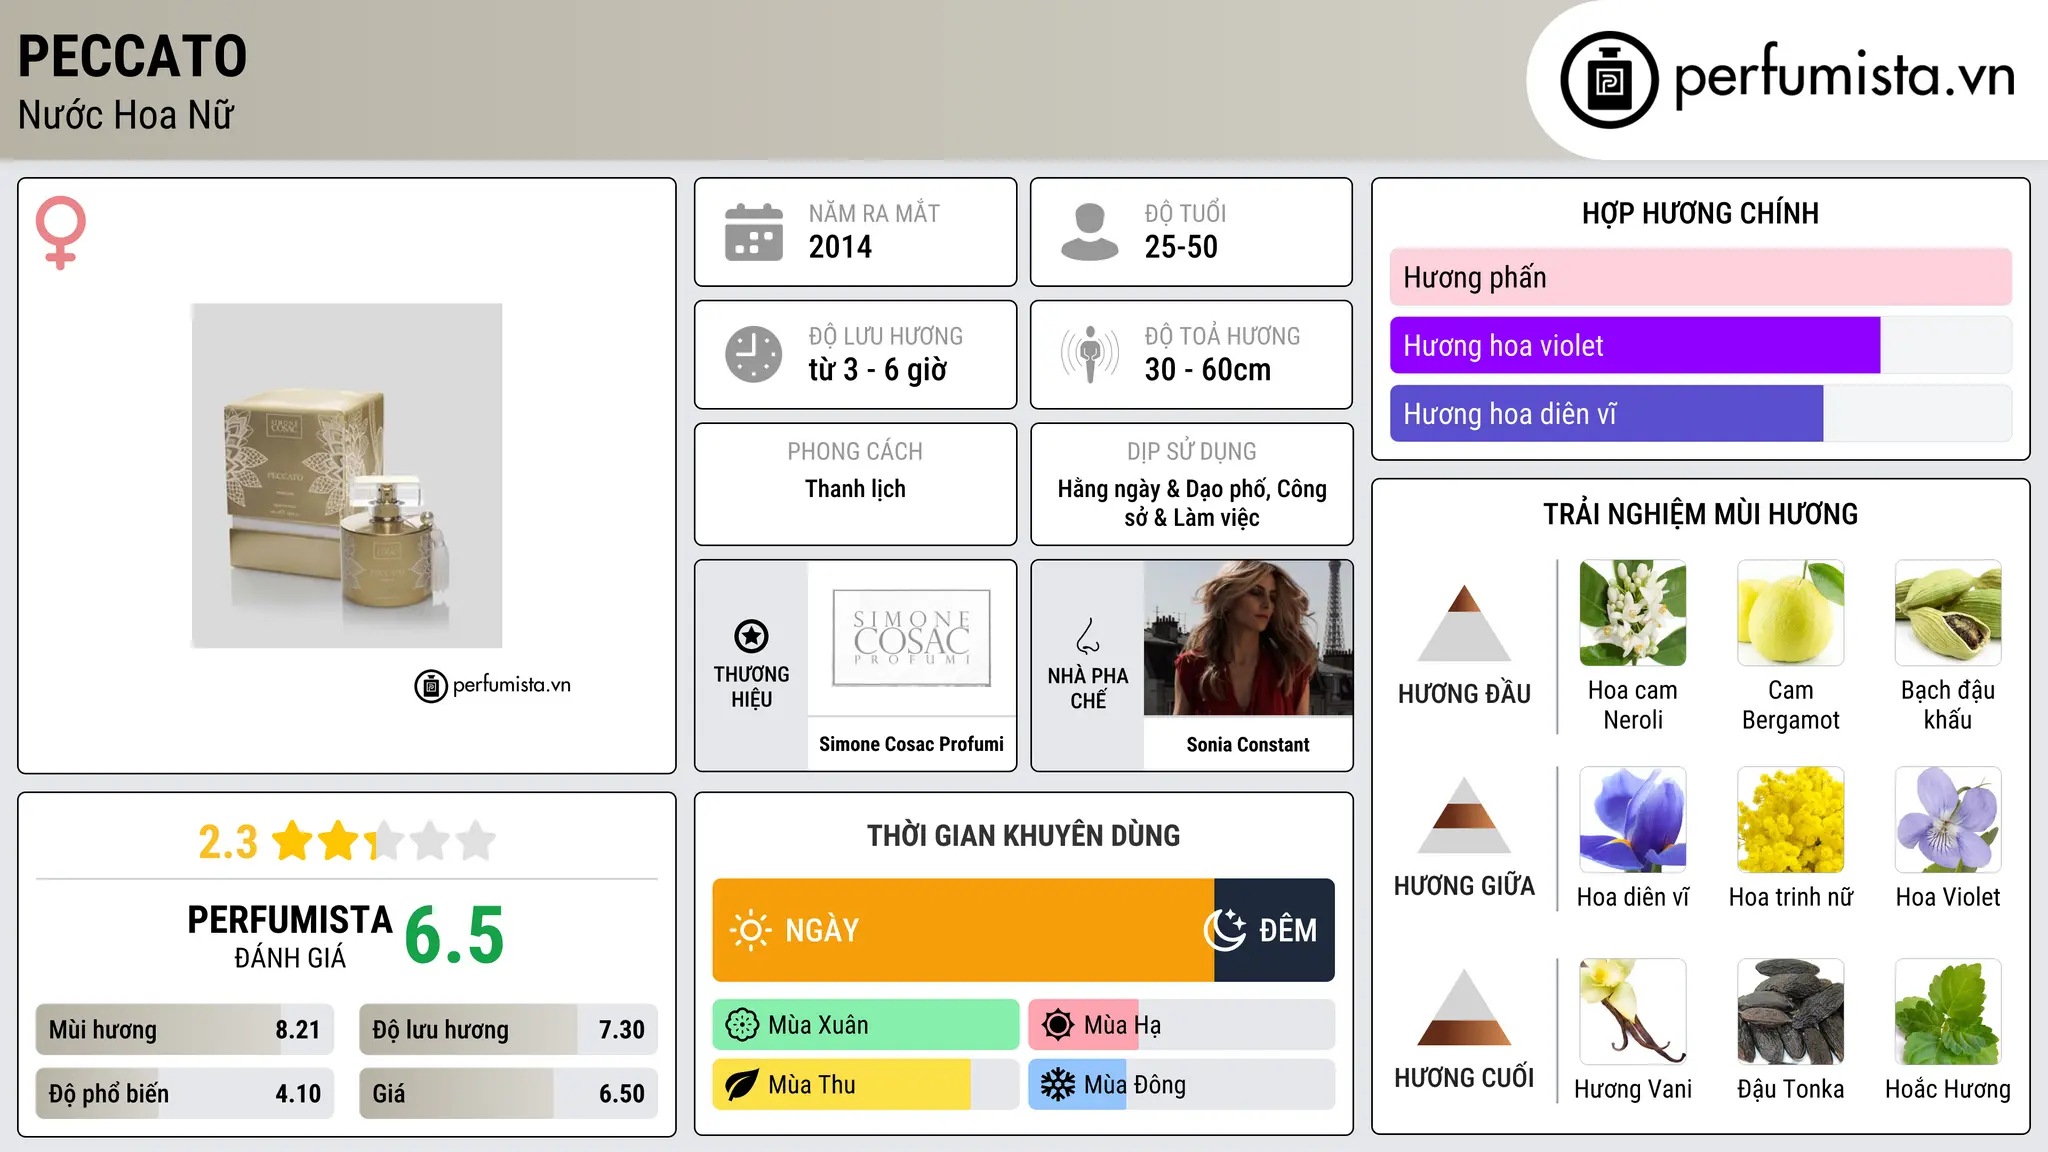
Task: Click the release year value 2014
Action: click(840, 247)
